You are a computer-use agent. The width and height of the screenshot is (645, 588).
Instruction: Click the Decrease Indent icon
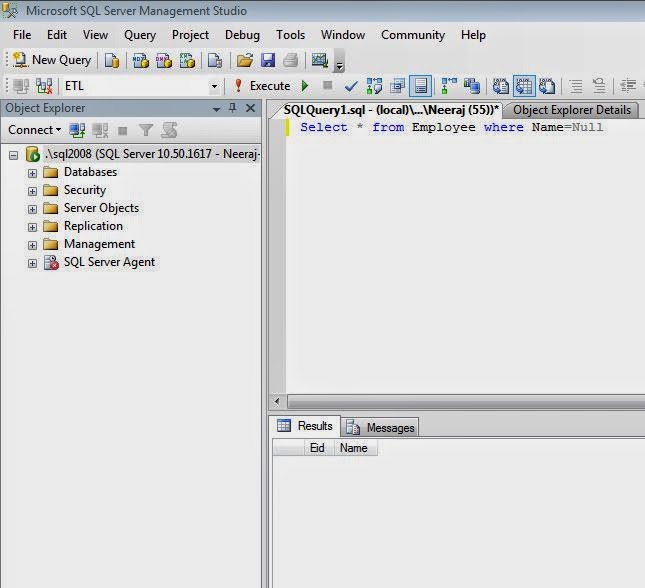coord(628,86)
